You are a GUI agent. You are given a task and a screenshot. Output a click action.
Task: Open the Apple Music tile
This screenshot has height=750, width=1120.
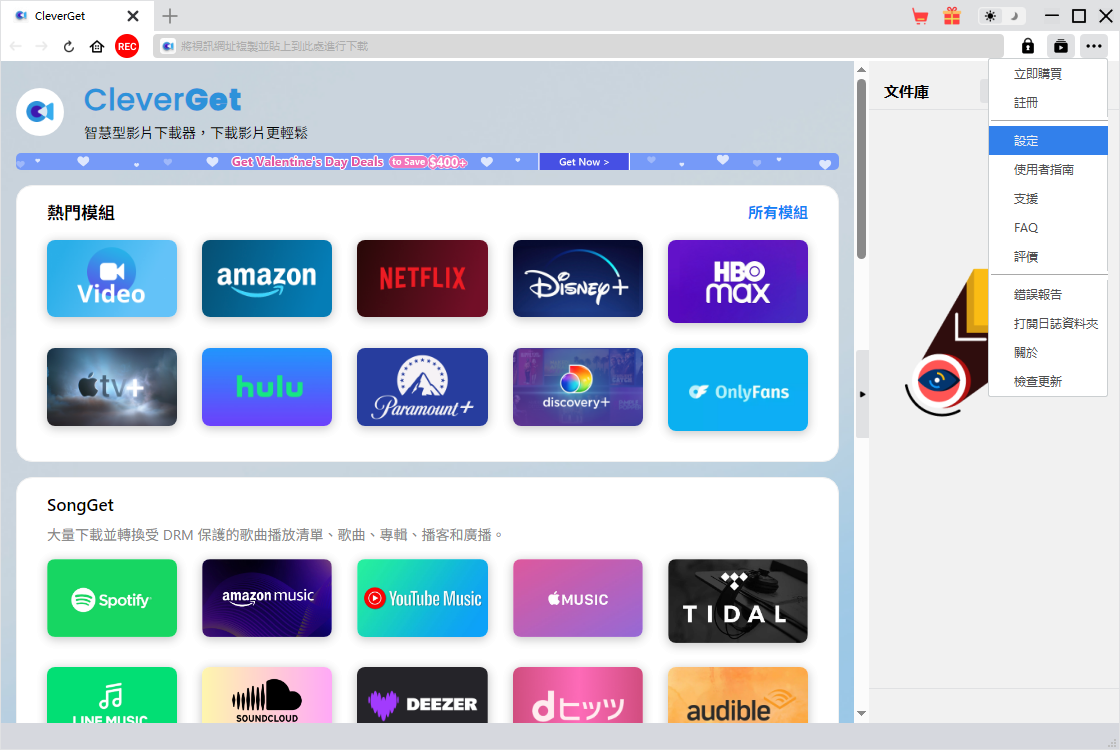tap(578, 598)
